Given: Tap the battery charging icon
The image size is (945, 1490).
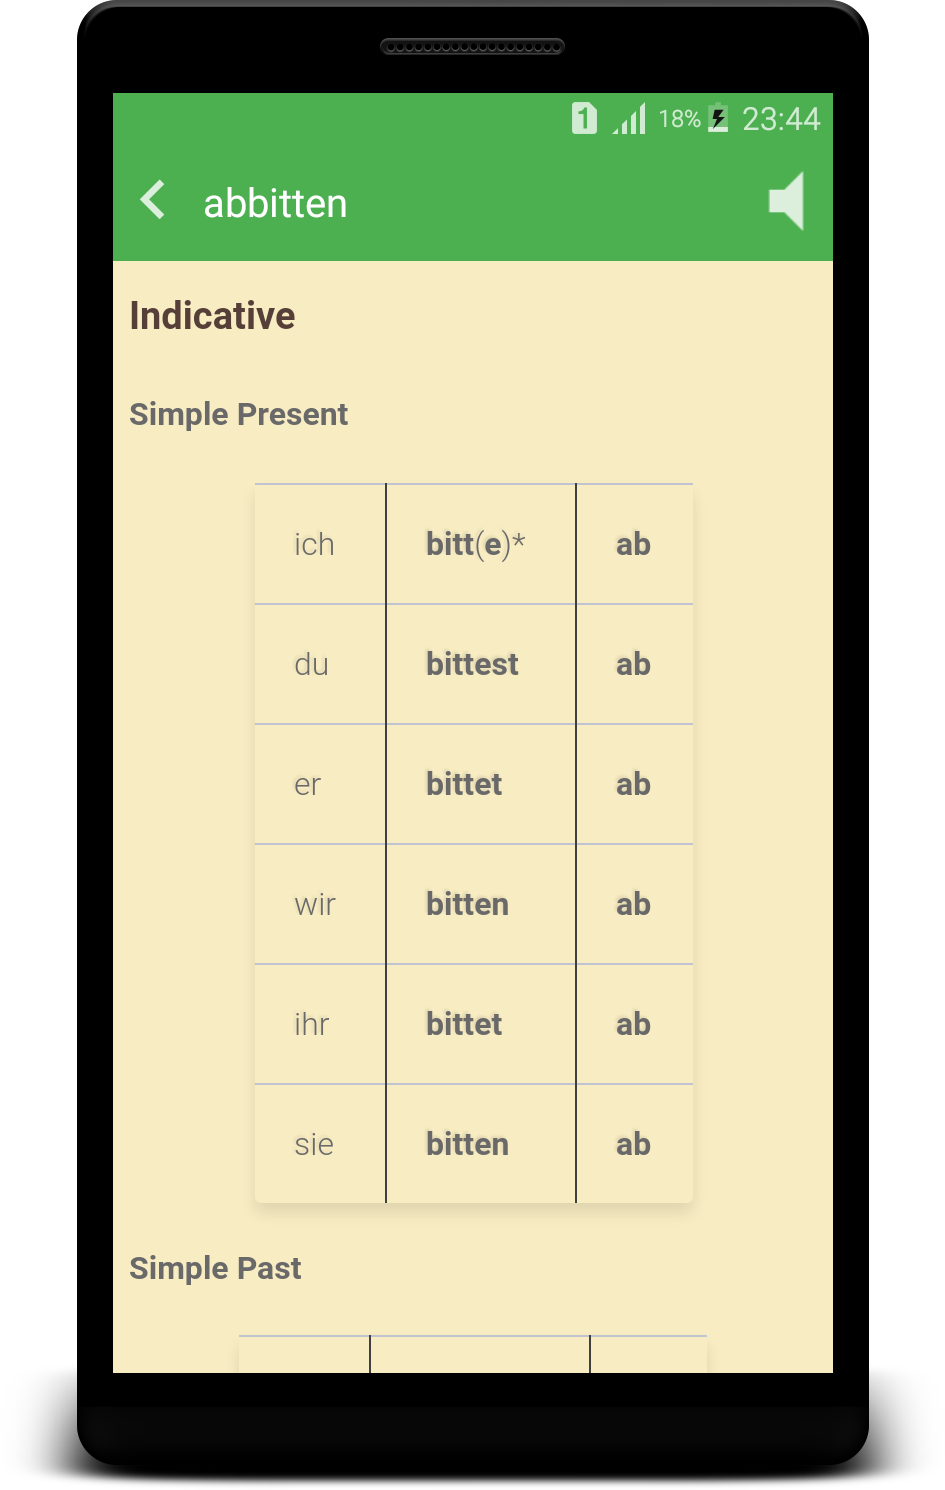Looking at the screenshot, I should 718,119.
